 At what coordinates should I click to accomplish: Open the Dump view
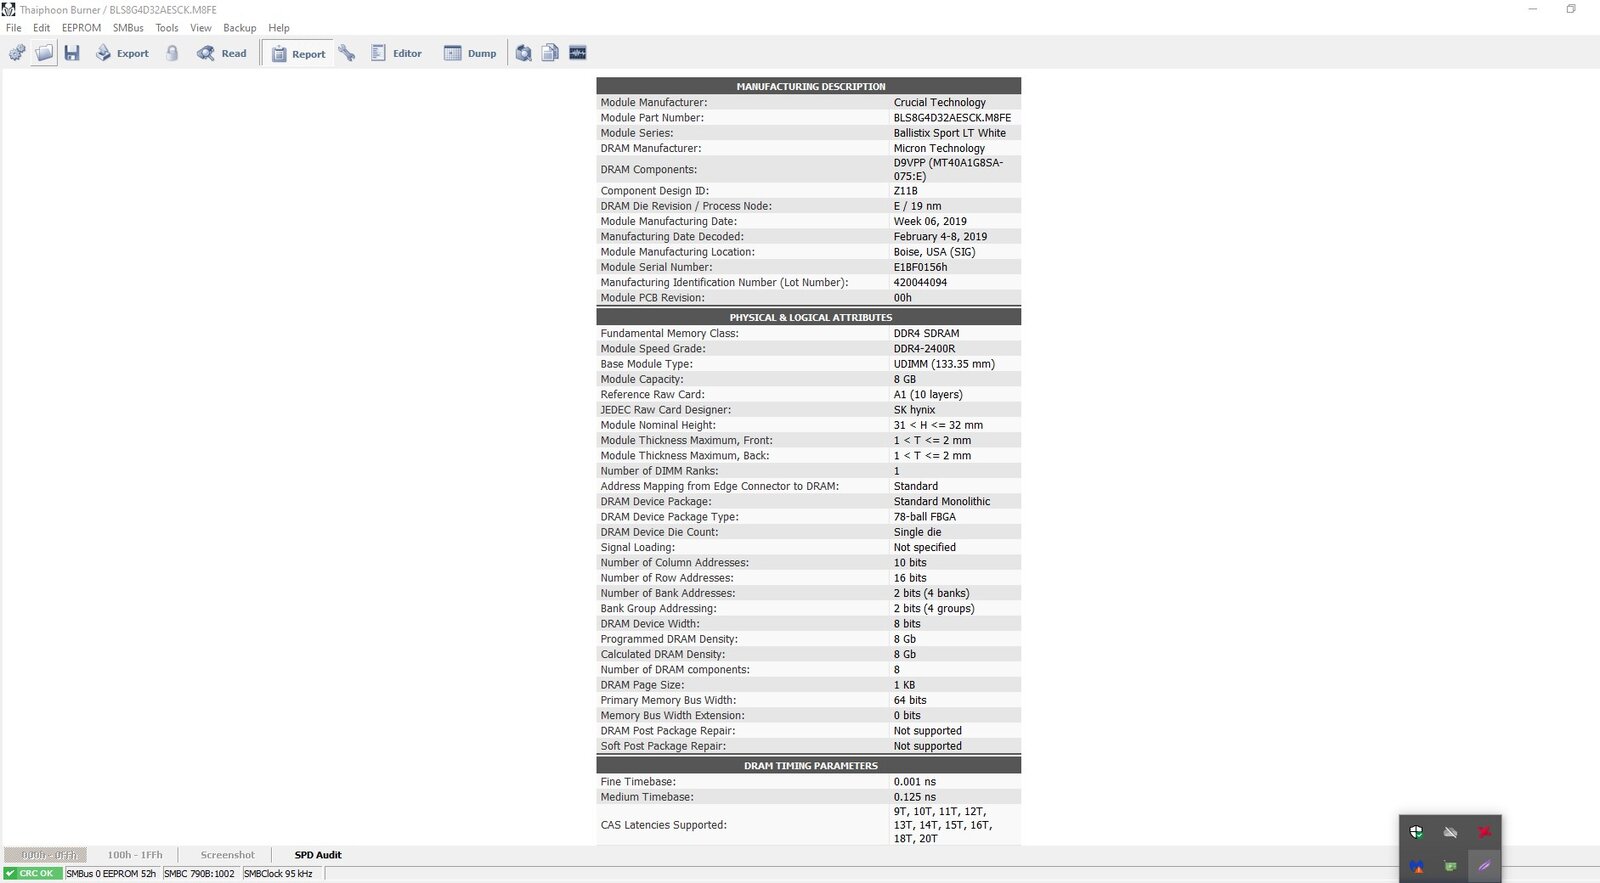coord(470,53)
